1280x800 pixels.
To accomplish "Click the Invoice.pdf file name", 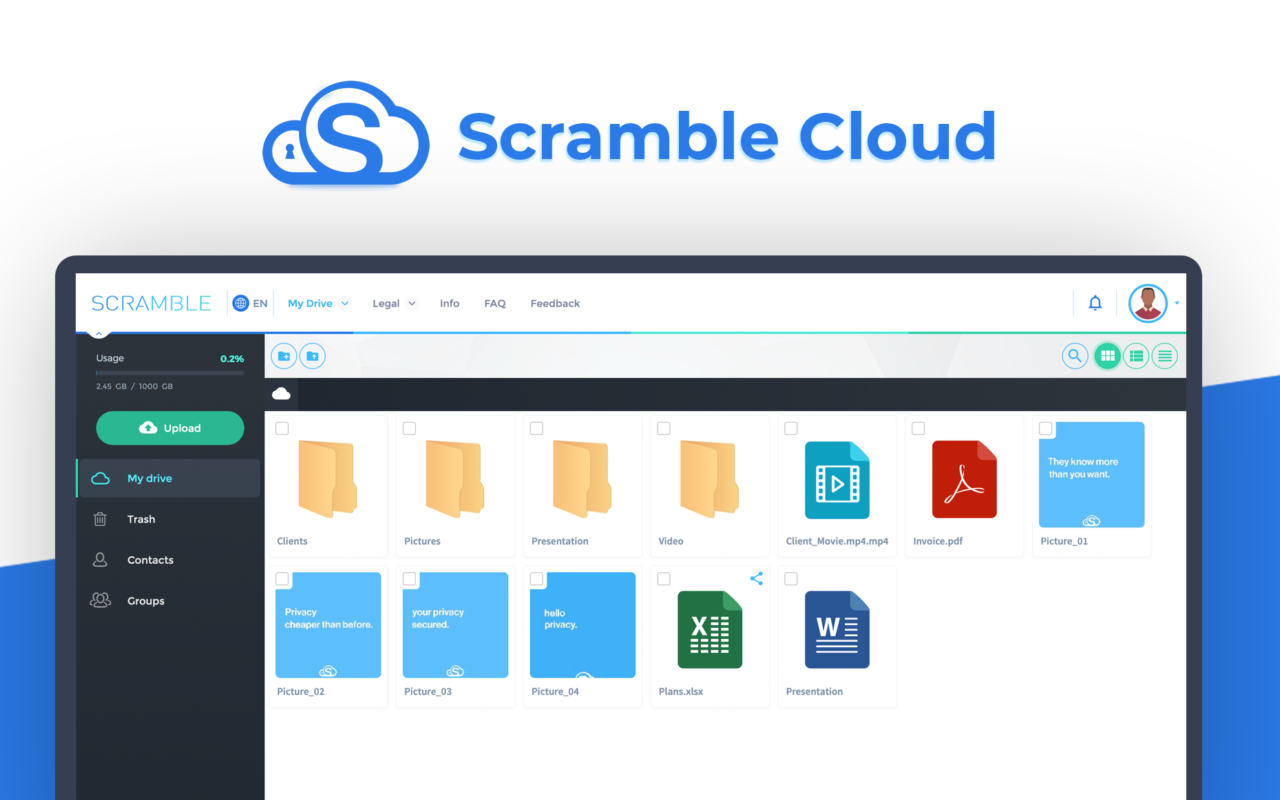I will coord(938,541).
